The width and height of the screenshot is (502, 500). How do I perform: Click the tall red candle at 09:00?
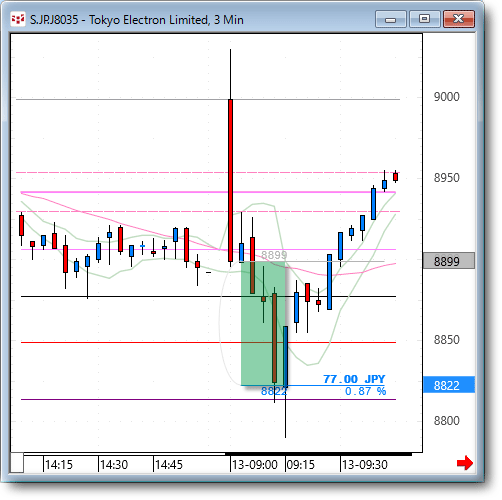click(230, 180)
